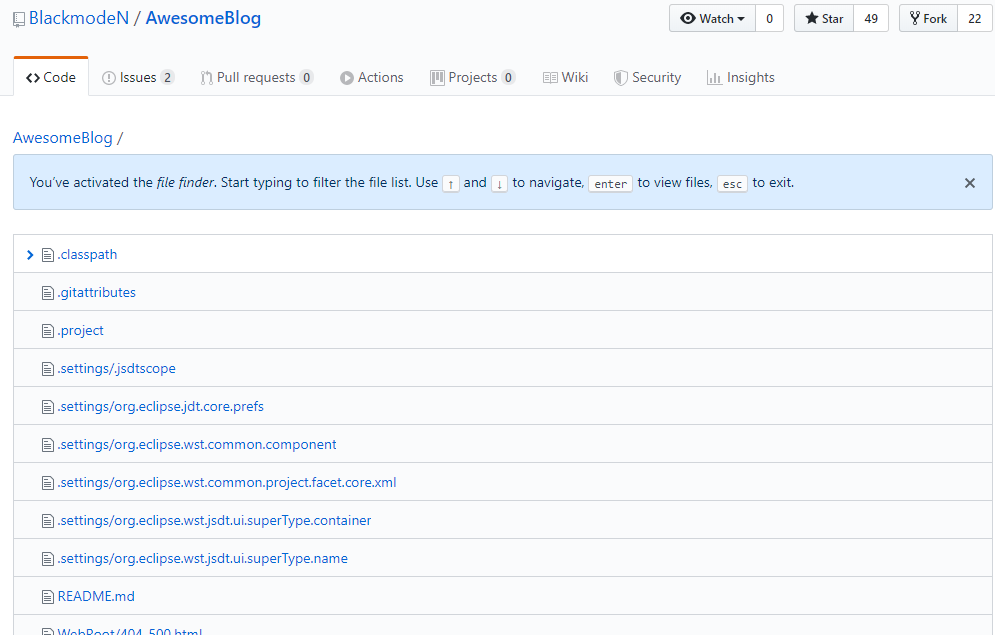Open the AwesomeBlog repository title link
Screen dimensions: 995x635
click(203, 18)
